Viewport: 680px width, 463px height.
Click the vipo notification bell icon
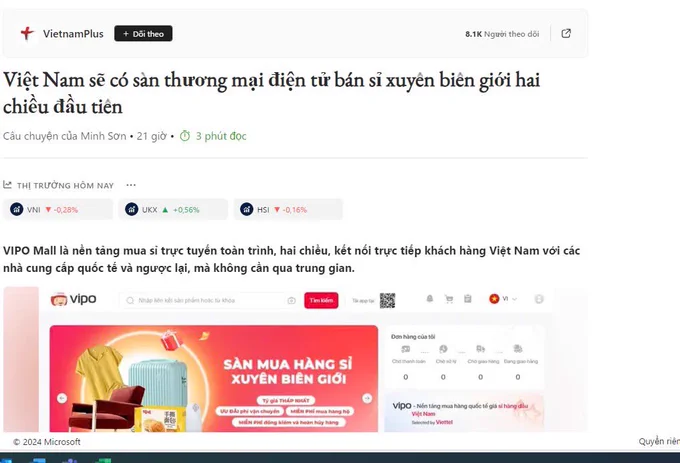point(430,299)
